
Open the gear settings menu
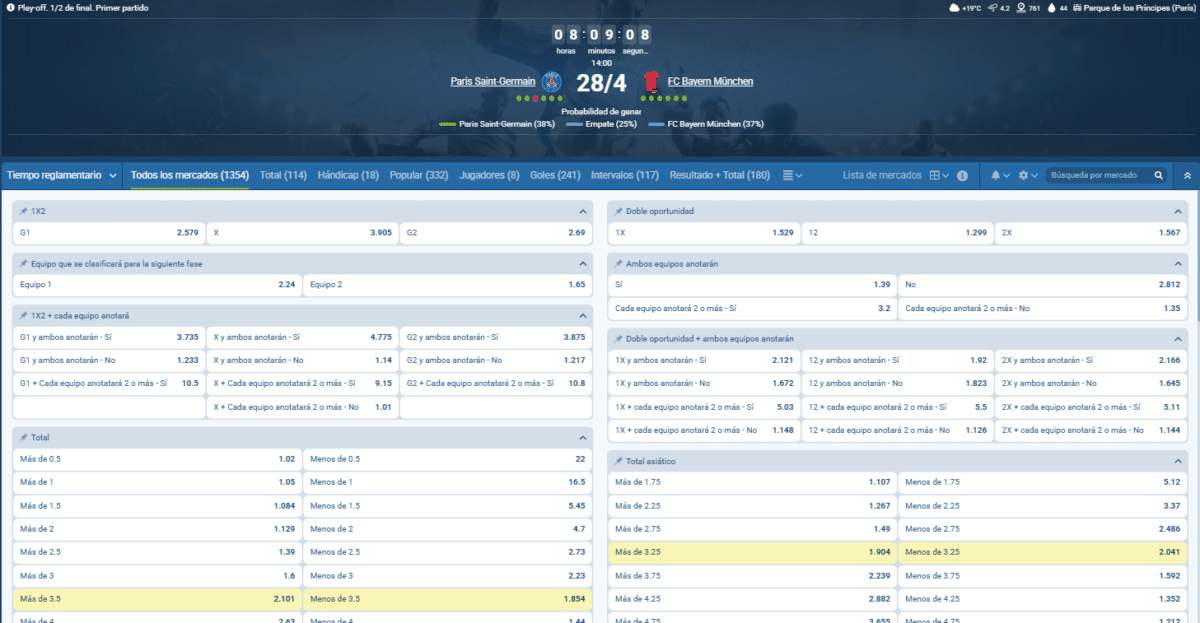point(1027,175)
